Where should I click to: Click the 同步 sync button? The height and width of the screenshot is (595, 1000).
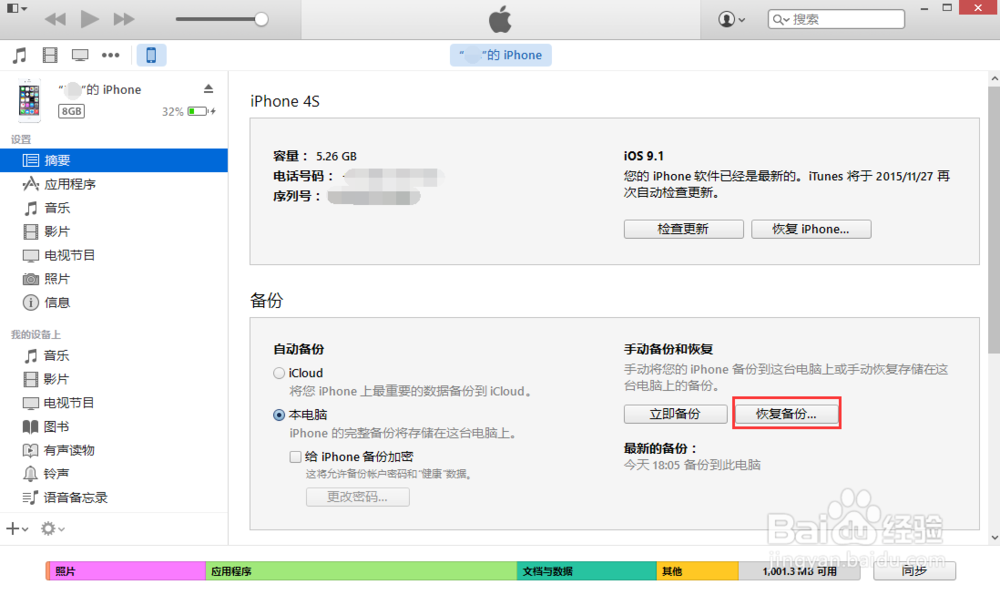point(914,571)
